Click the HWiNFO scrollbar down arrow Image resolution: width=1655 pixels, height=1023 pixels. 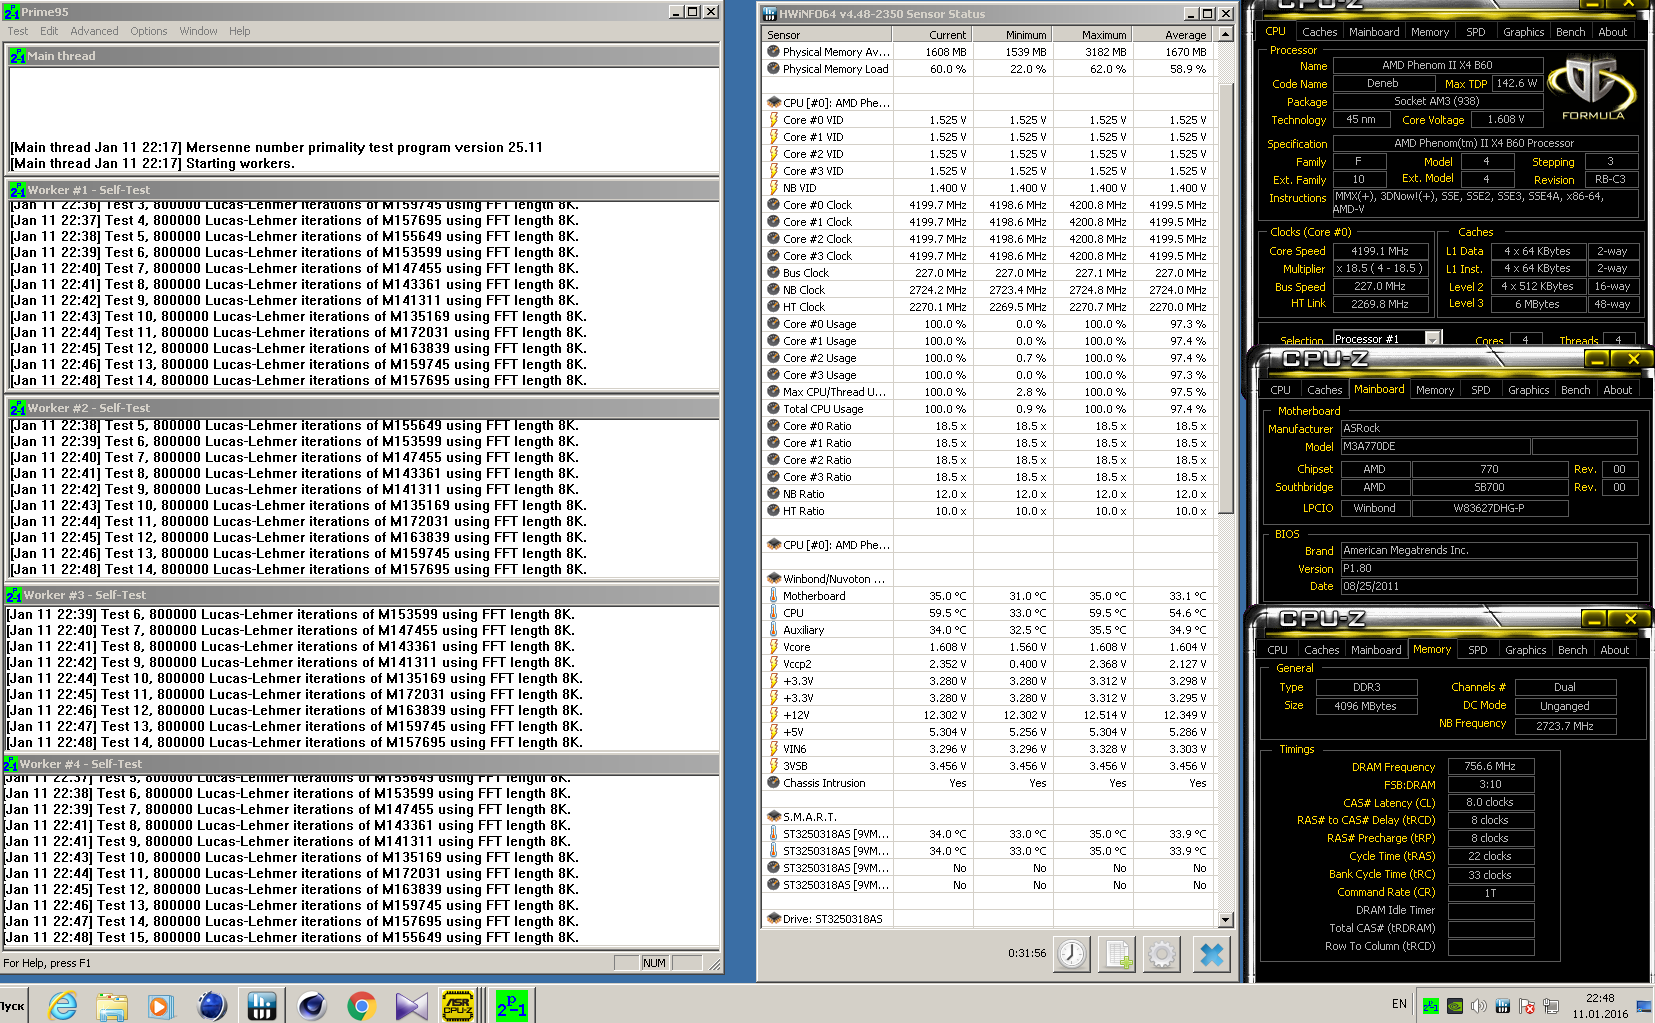(x=1226, y=919)
